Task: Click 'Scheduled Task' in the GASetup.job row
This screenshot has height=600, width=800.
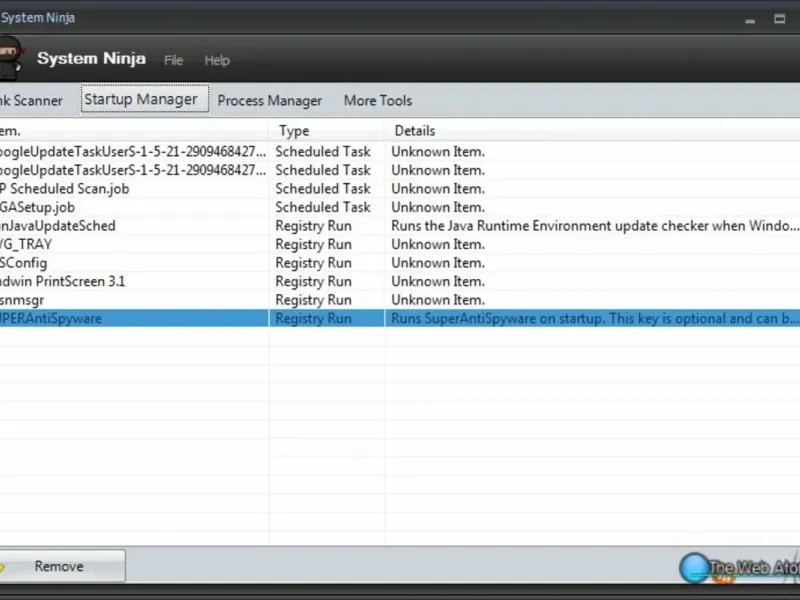Action: click(x=323, y=207)
